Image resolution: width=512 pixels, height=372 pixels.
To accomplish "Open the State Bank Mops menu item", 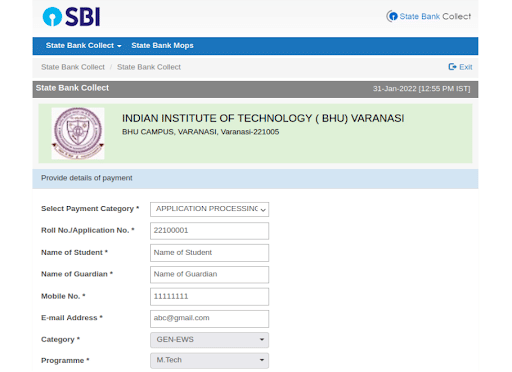I will click(162, 46).
